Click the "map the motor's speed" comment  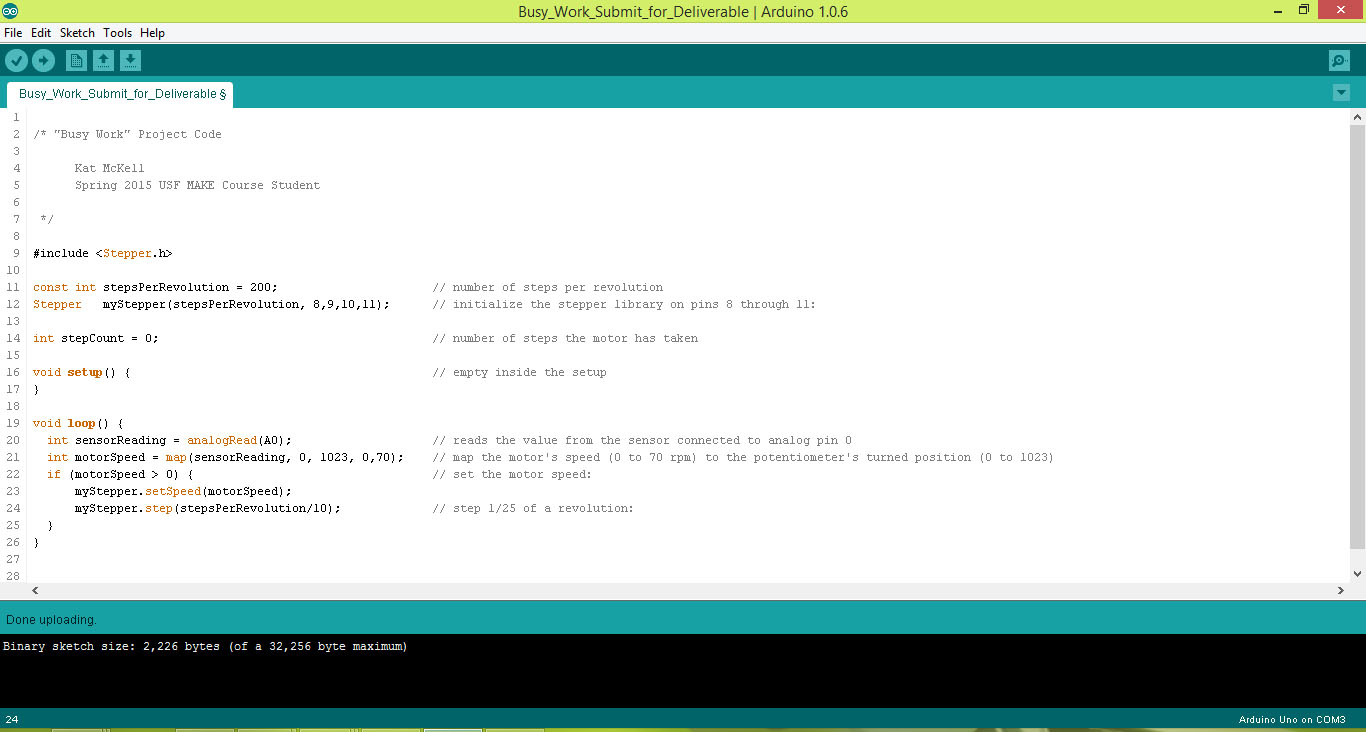(743, 457)
